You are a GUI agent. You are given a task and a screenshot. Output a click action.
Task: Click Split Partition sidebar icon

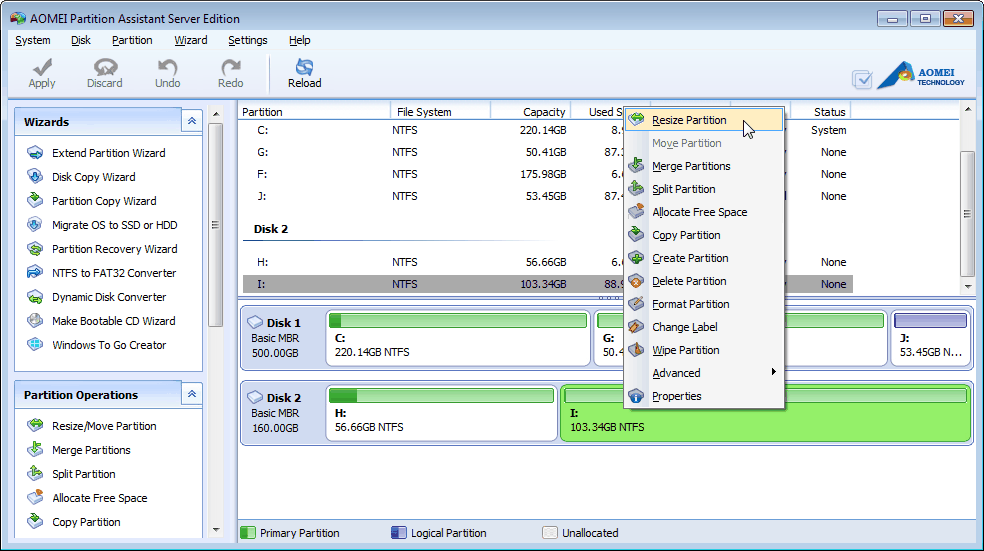pos(35,473)
